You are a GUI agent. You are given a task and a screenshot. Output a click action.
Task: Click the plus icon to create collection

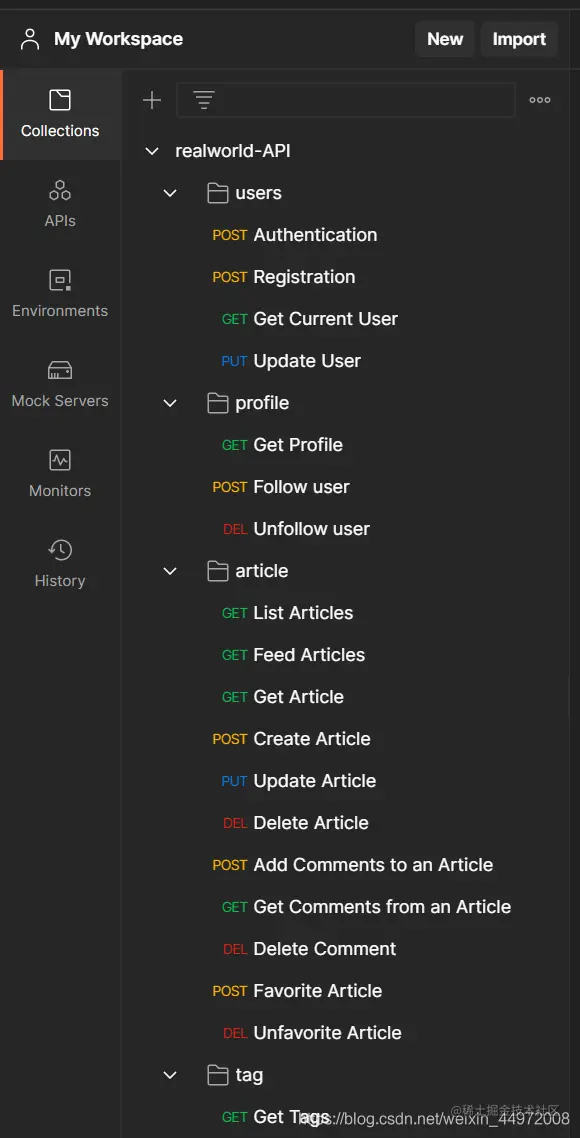tap(152, 100)
